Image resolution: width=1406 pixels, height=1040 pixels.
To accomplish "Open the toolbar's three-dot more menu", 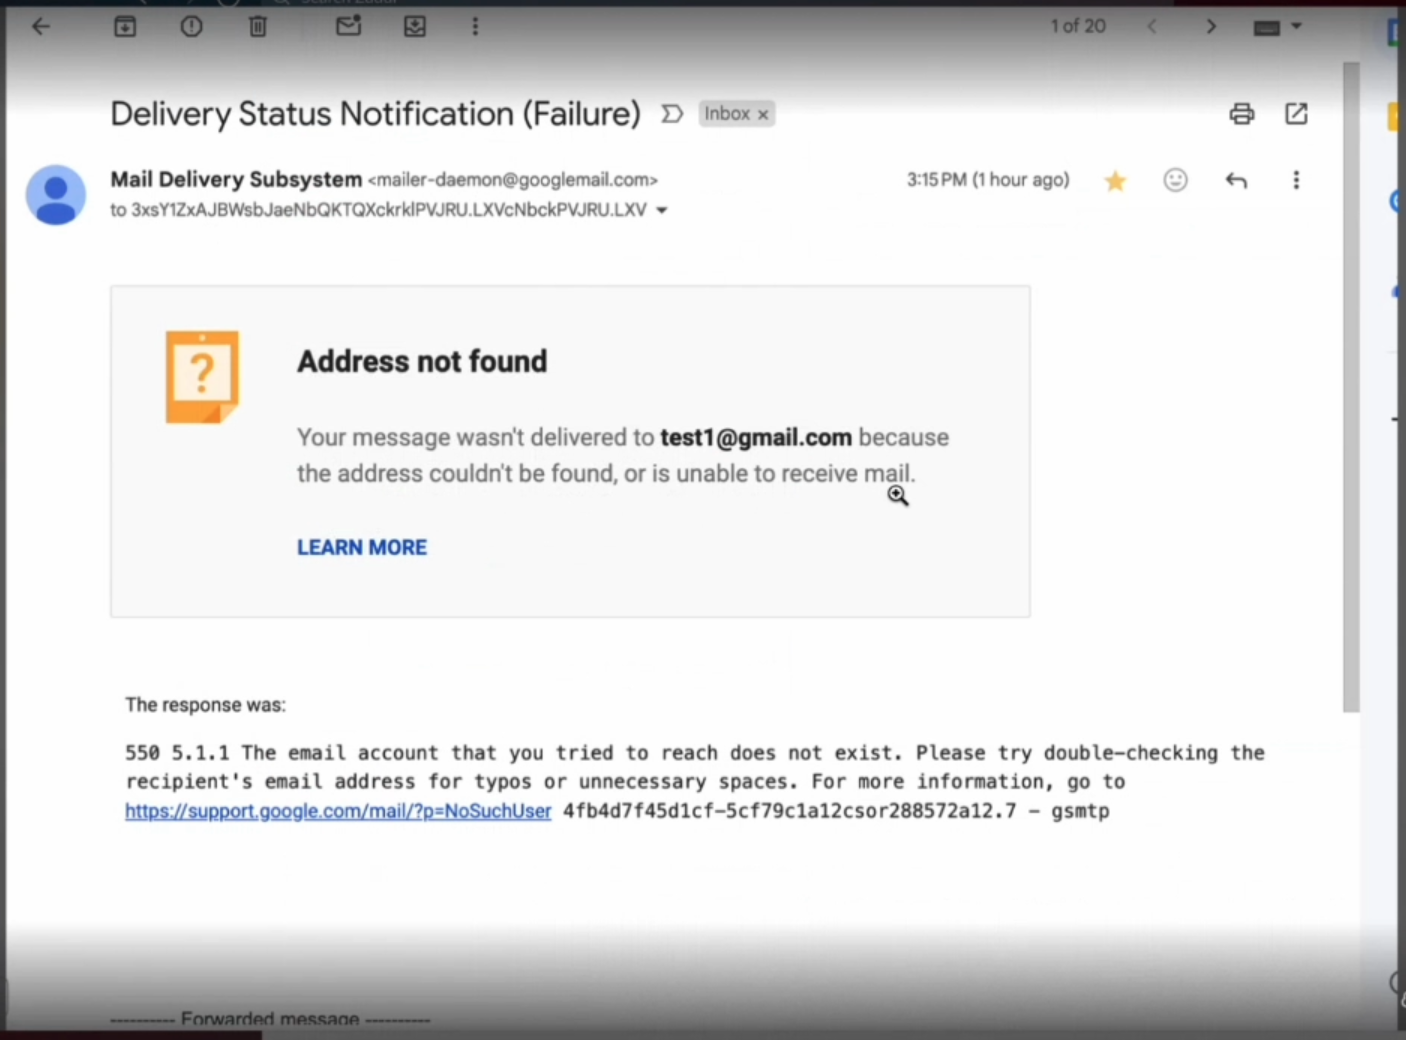I will click(475, 27).
